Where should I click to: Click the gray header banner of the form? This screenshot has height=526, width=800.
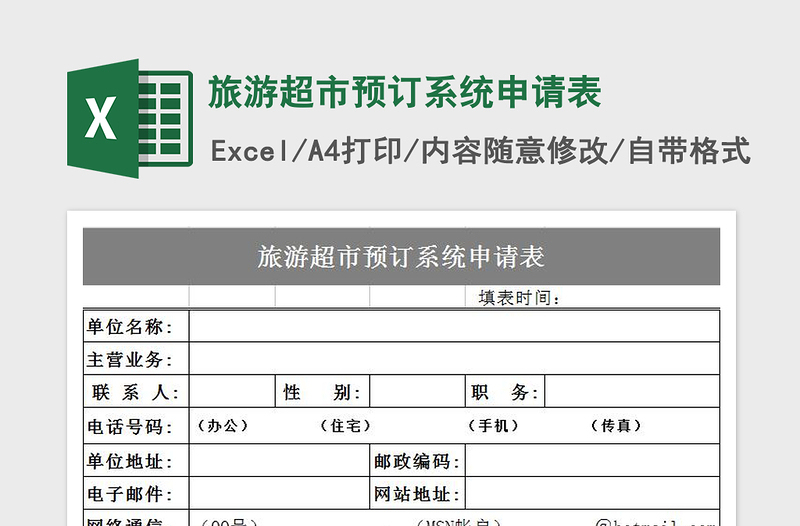[x=401, y=256]
